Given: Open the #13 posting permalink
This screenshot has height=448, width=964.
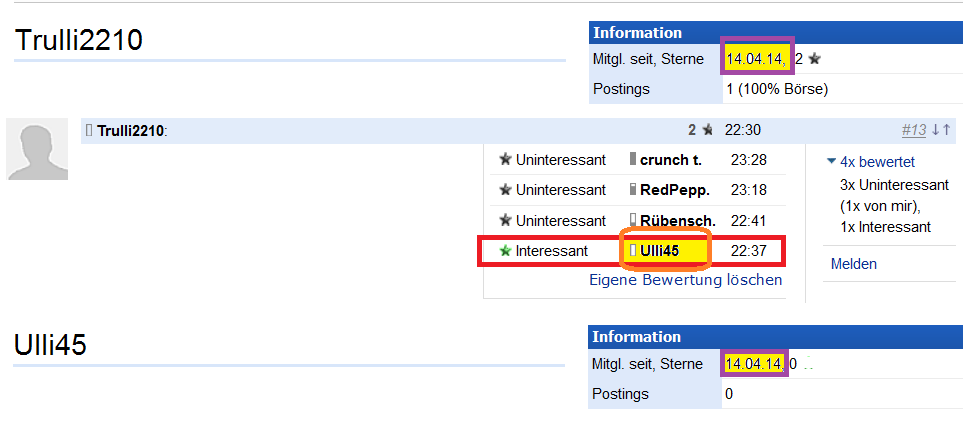Looking at the screenshot, I should tap(913, 130).
